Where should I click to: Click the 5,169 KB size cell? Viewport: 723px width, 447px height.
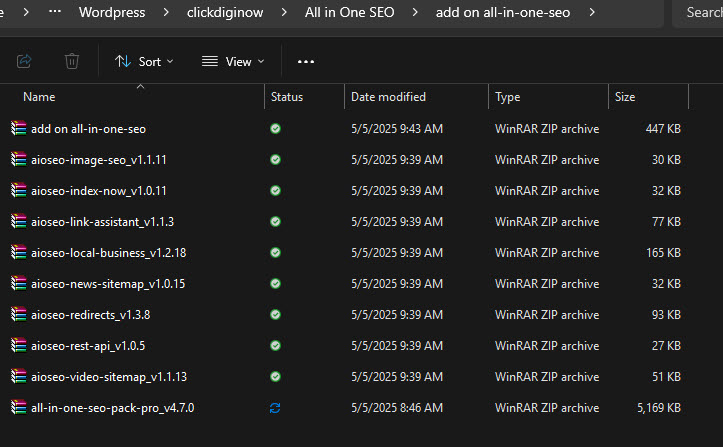659,408
